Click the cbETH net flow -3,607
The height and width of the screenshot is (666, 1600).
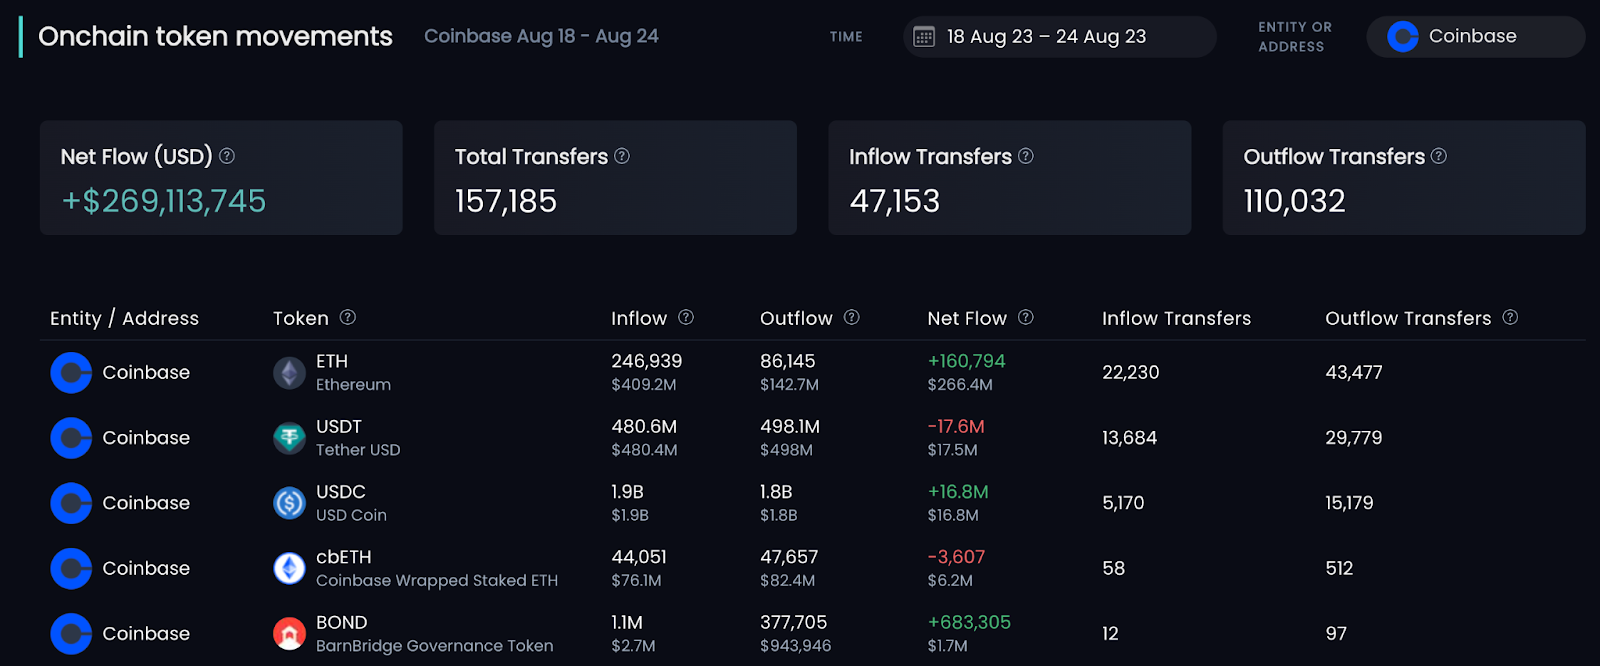coord(956,556)
